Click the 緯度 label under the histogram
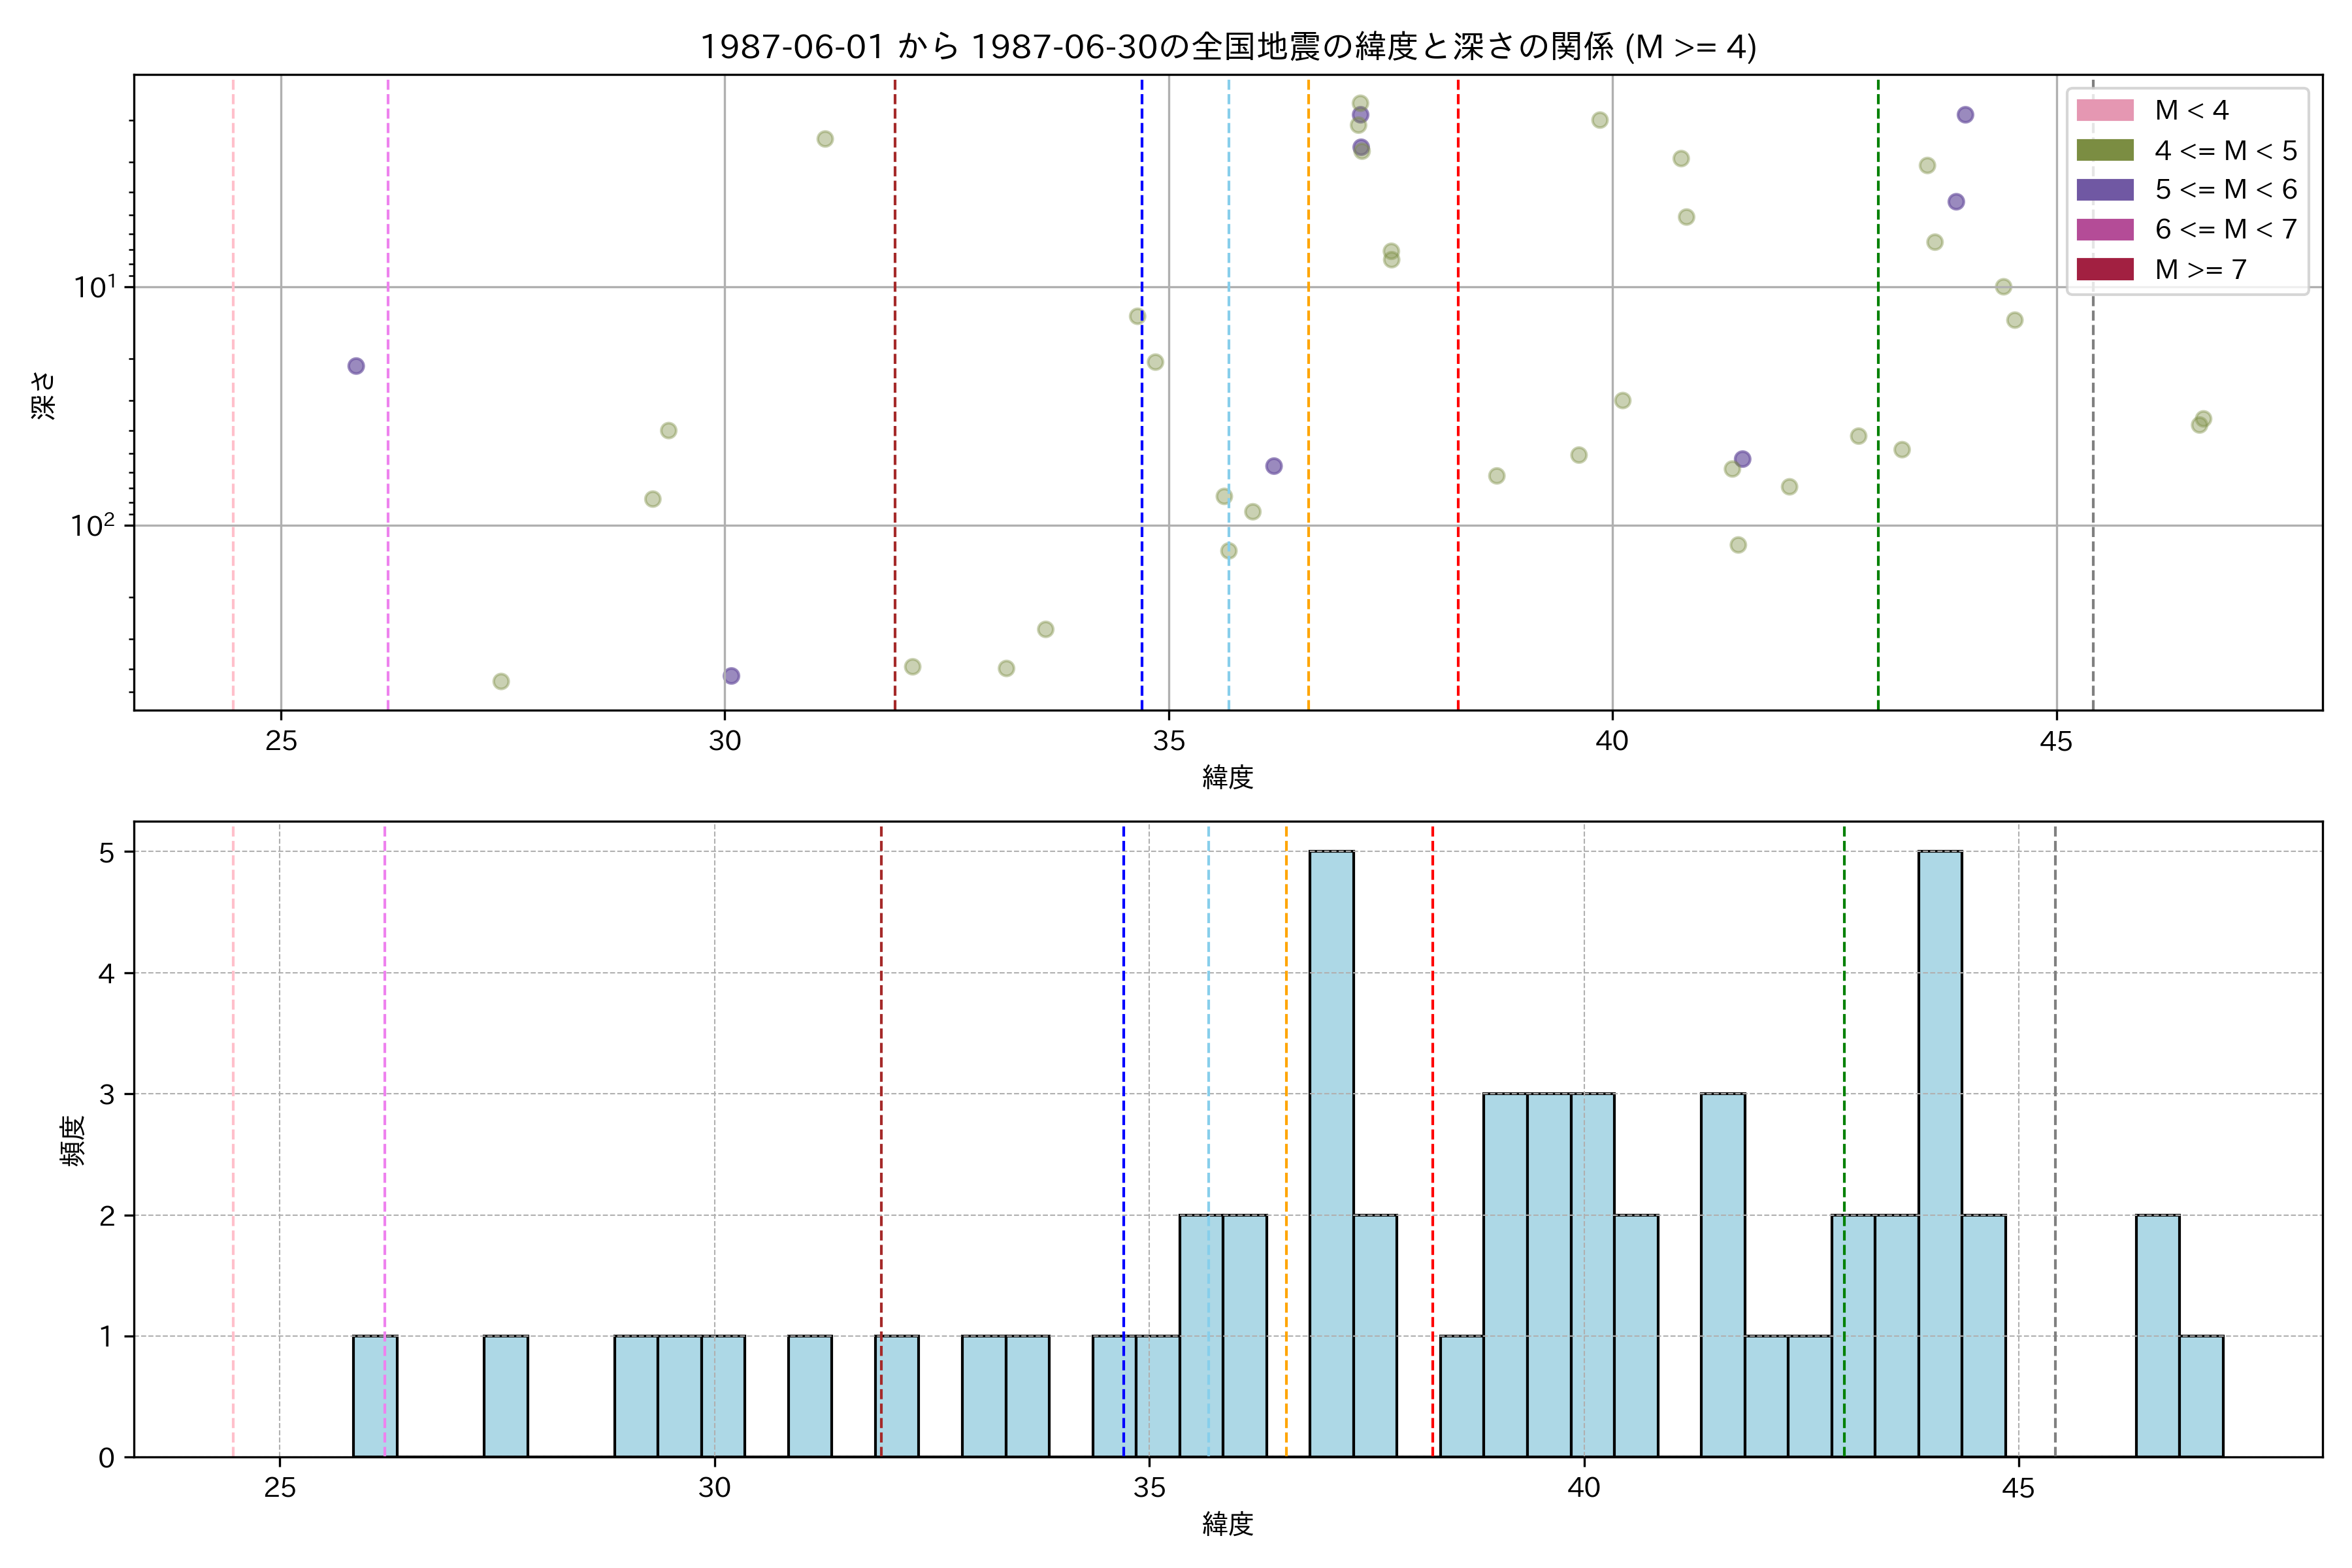This screenshot has width=2352, height=1568. click(x=1227, y=1524)
